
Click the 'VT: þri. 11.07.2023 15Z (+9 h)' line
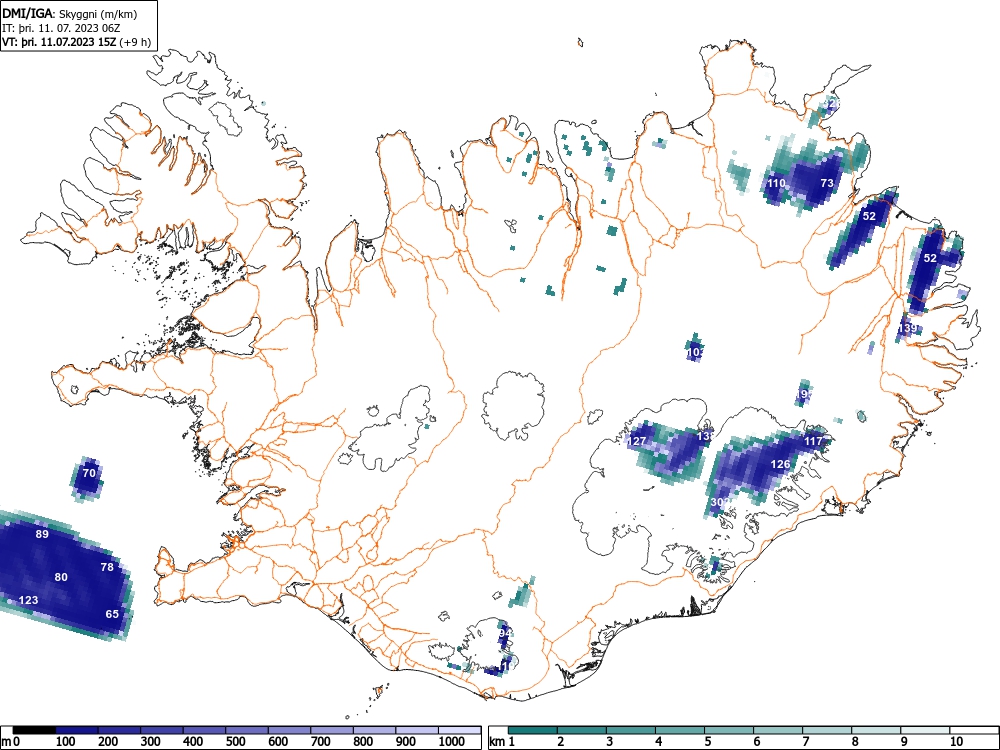(77, 42)
